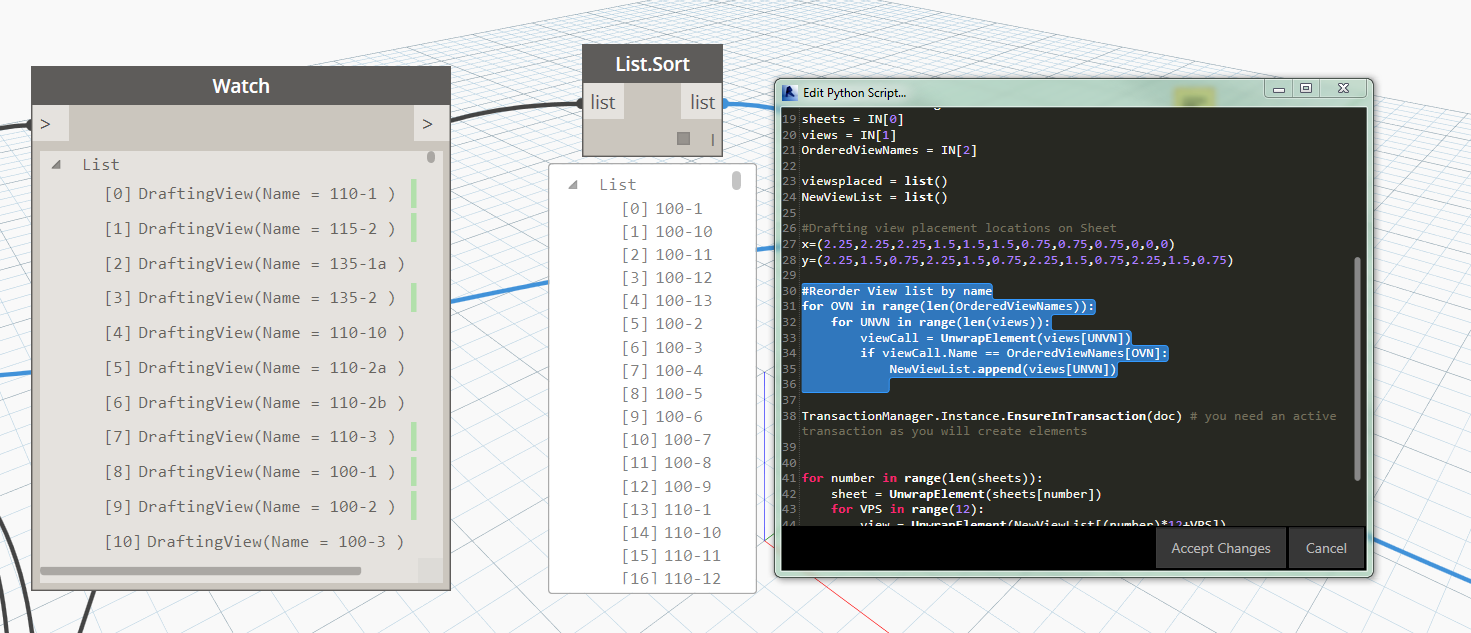Click the Watch node horizontal scrollbar
Image resolution: width=1471 pixels, height=633 pixels.
200,571
